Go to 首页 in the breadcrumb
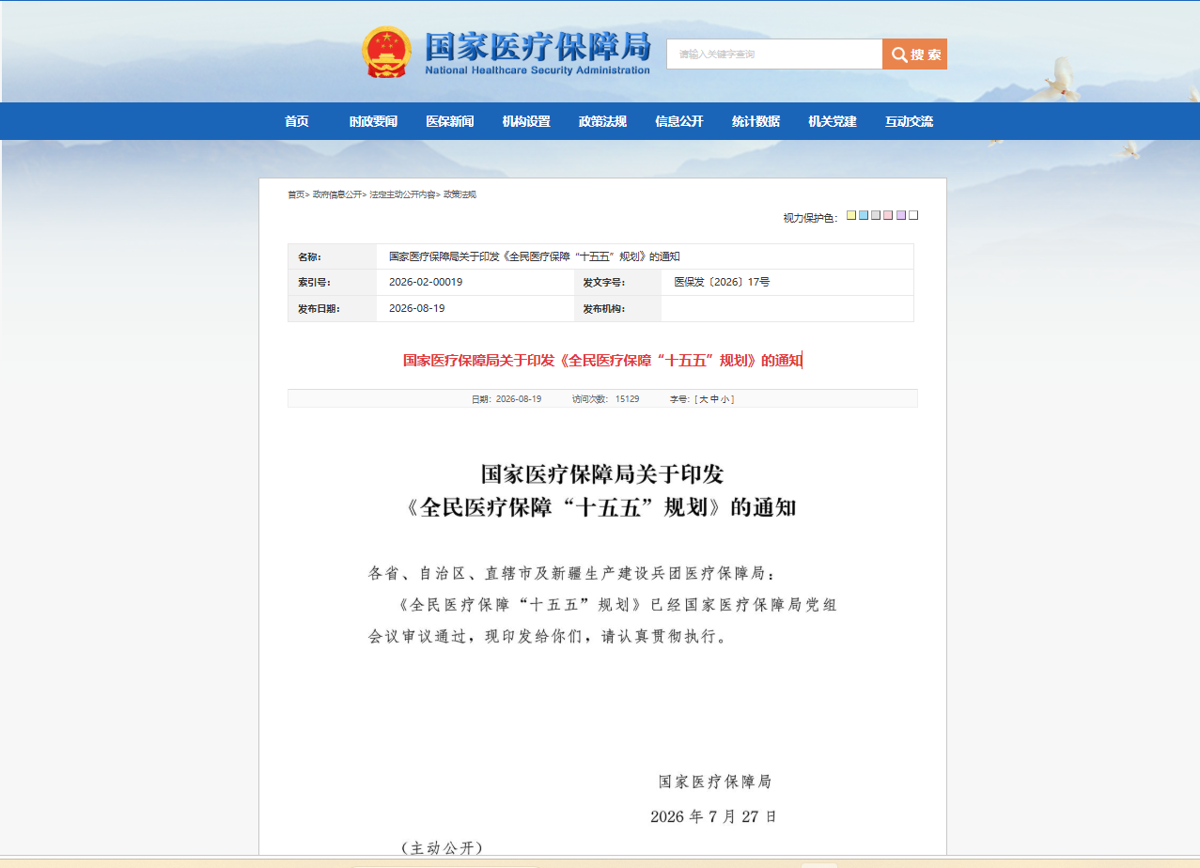 point(296,194)
